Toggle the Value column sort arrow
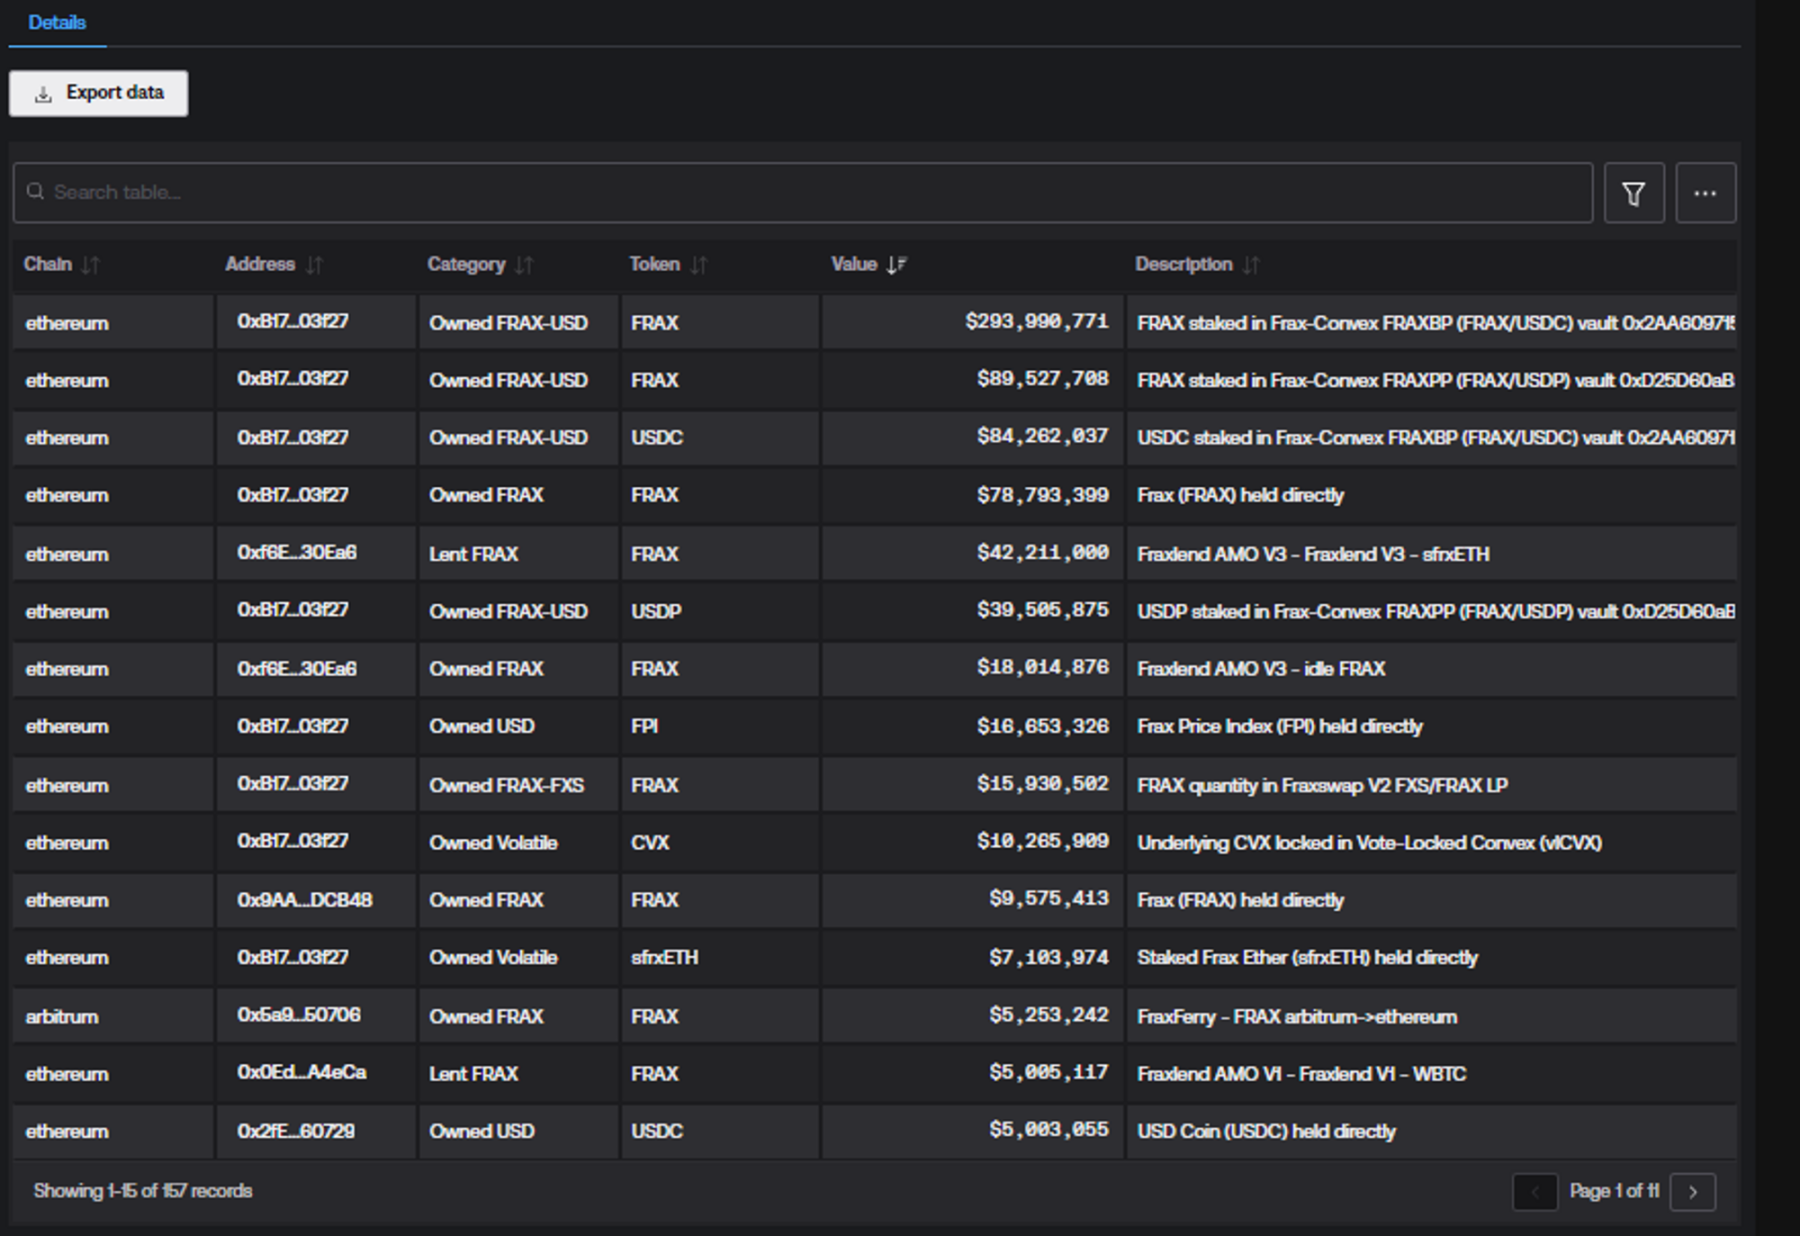Screen dimensions: 1800x1236 (896, 265)
